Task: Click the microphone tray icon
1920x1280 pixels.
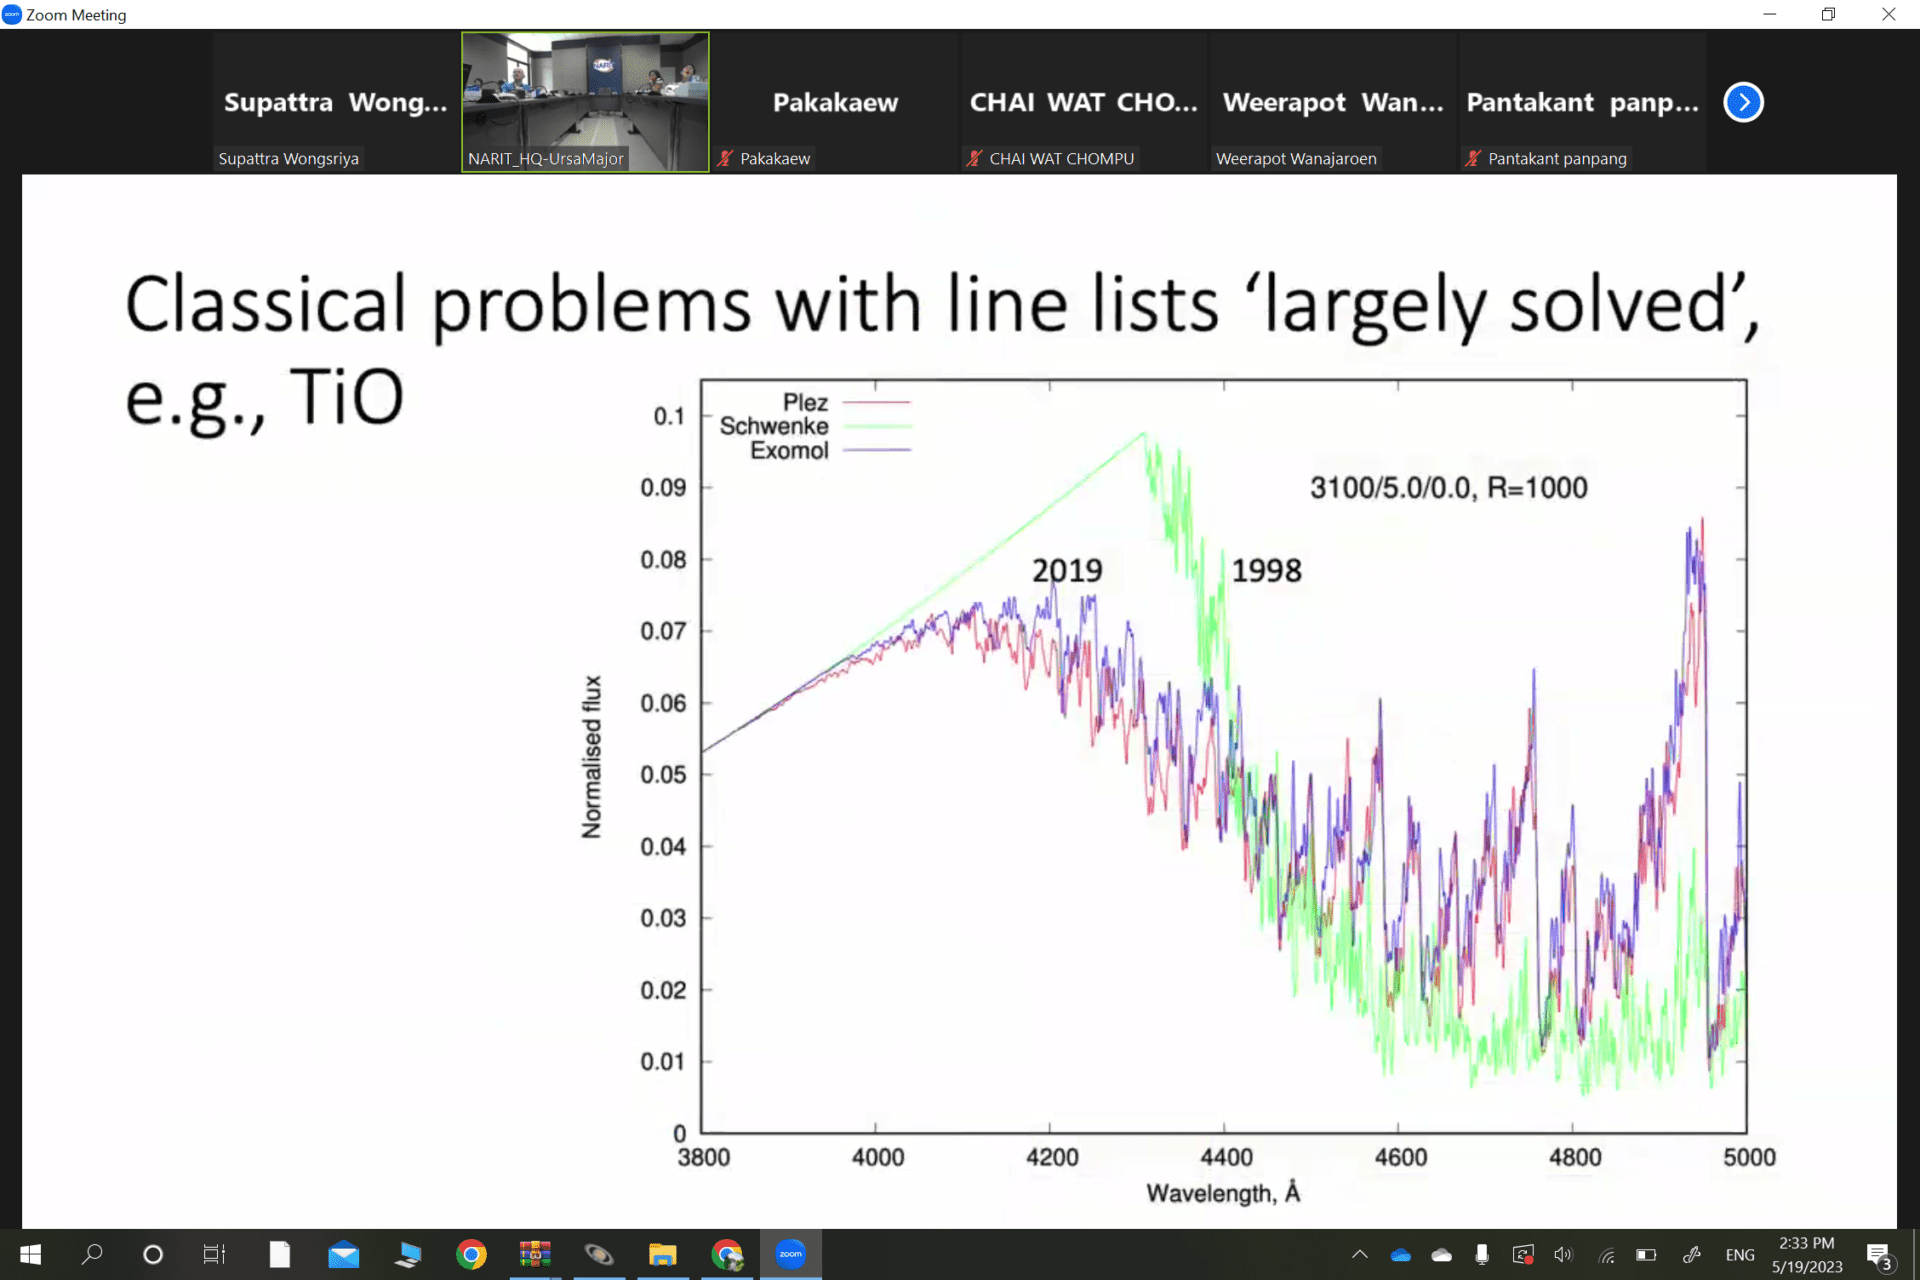Action: [1482, 1254]
